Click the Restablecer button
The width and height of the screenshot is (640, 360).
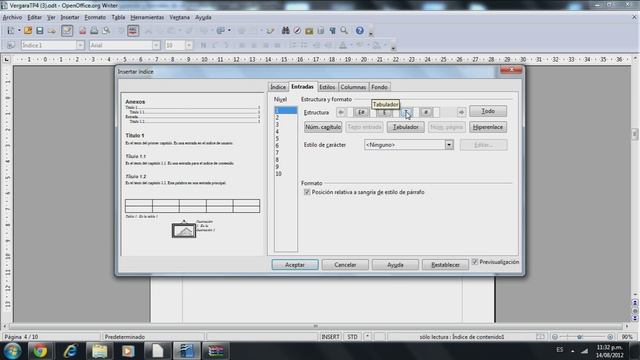pyautogui.click(x=445, y=264)
